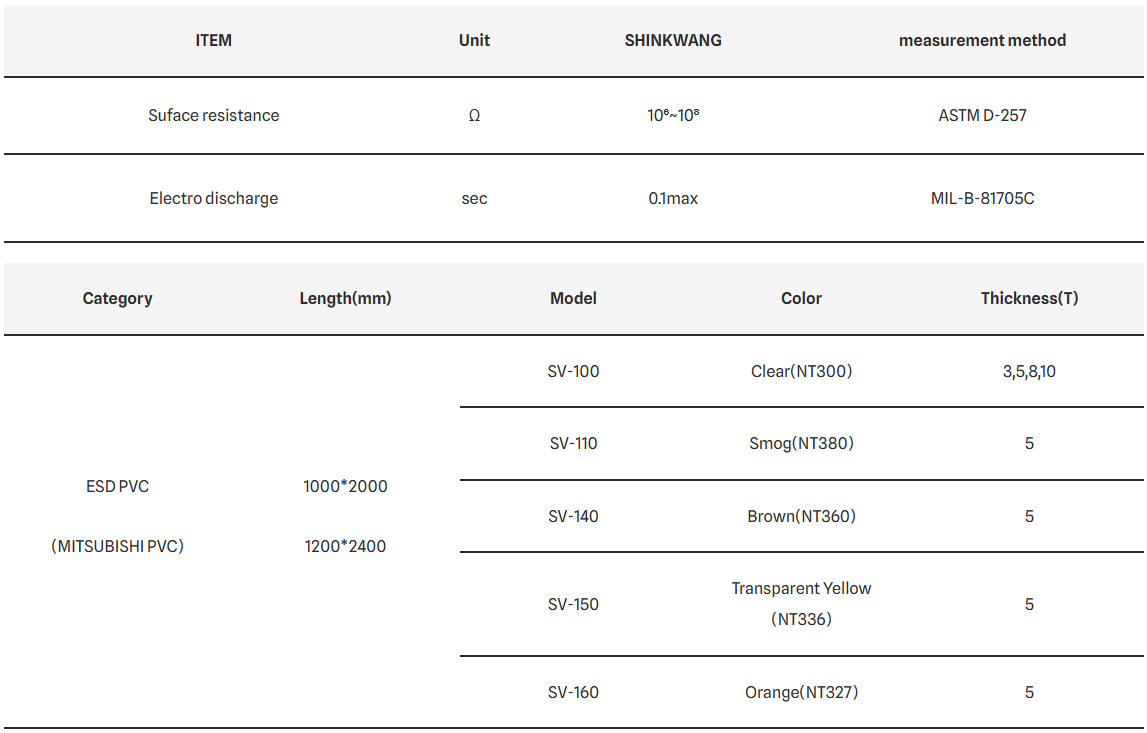
Task: Select the ASTM D-257 cell
Action: tap(982, 116)
